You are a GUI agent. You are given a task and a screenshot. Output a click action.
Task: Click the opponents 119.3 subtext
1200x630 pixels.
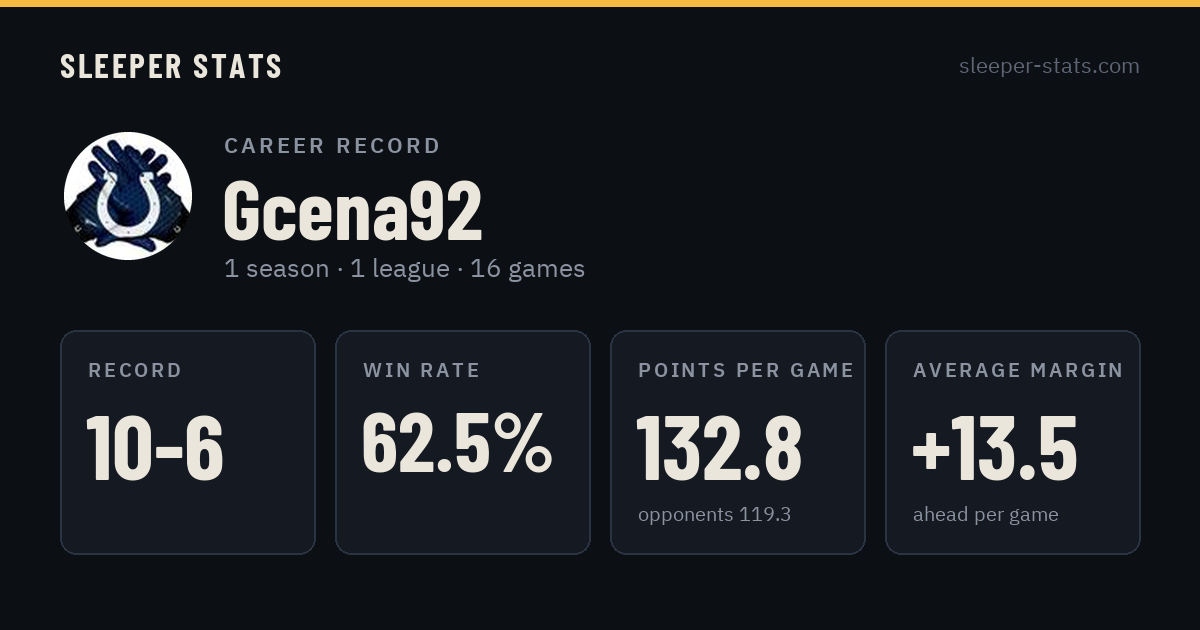click(714, 515)
